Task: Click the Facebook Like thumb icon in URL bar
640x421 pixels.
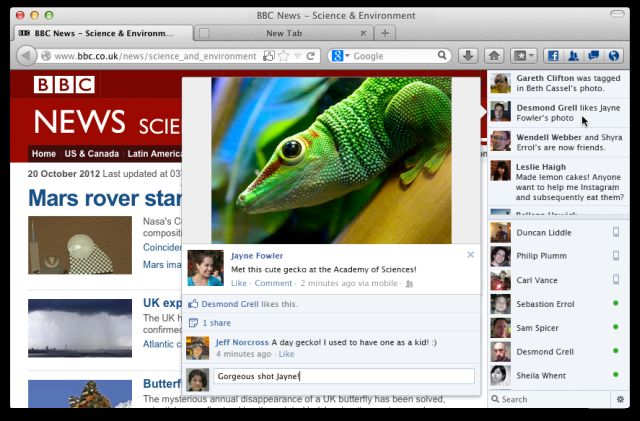Action: (269, 56)
